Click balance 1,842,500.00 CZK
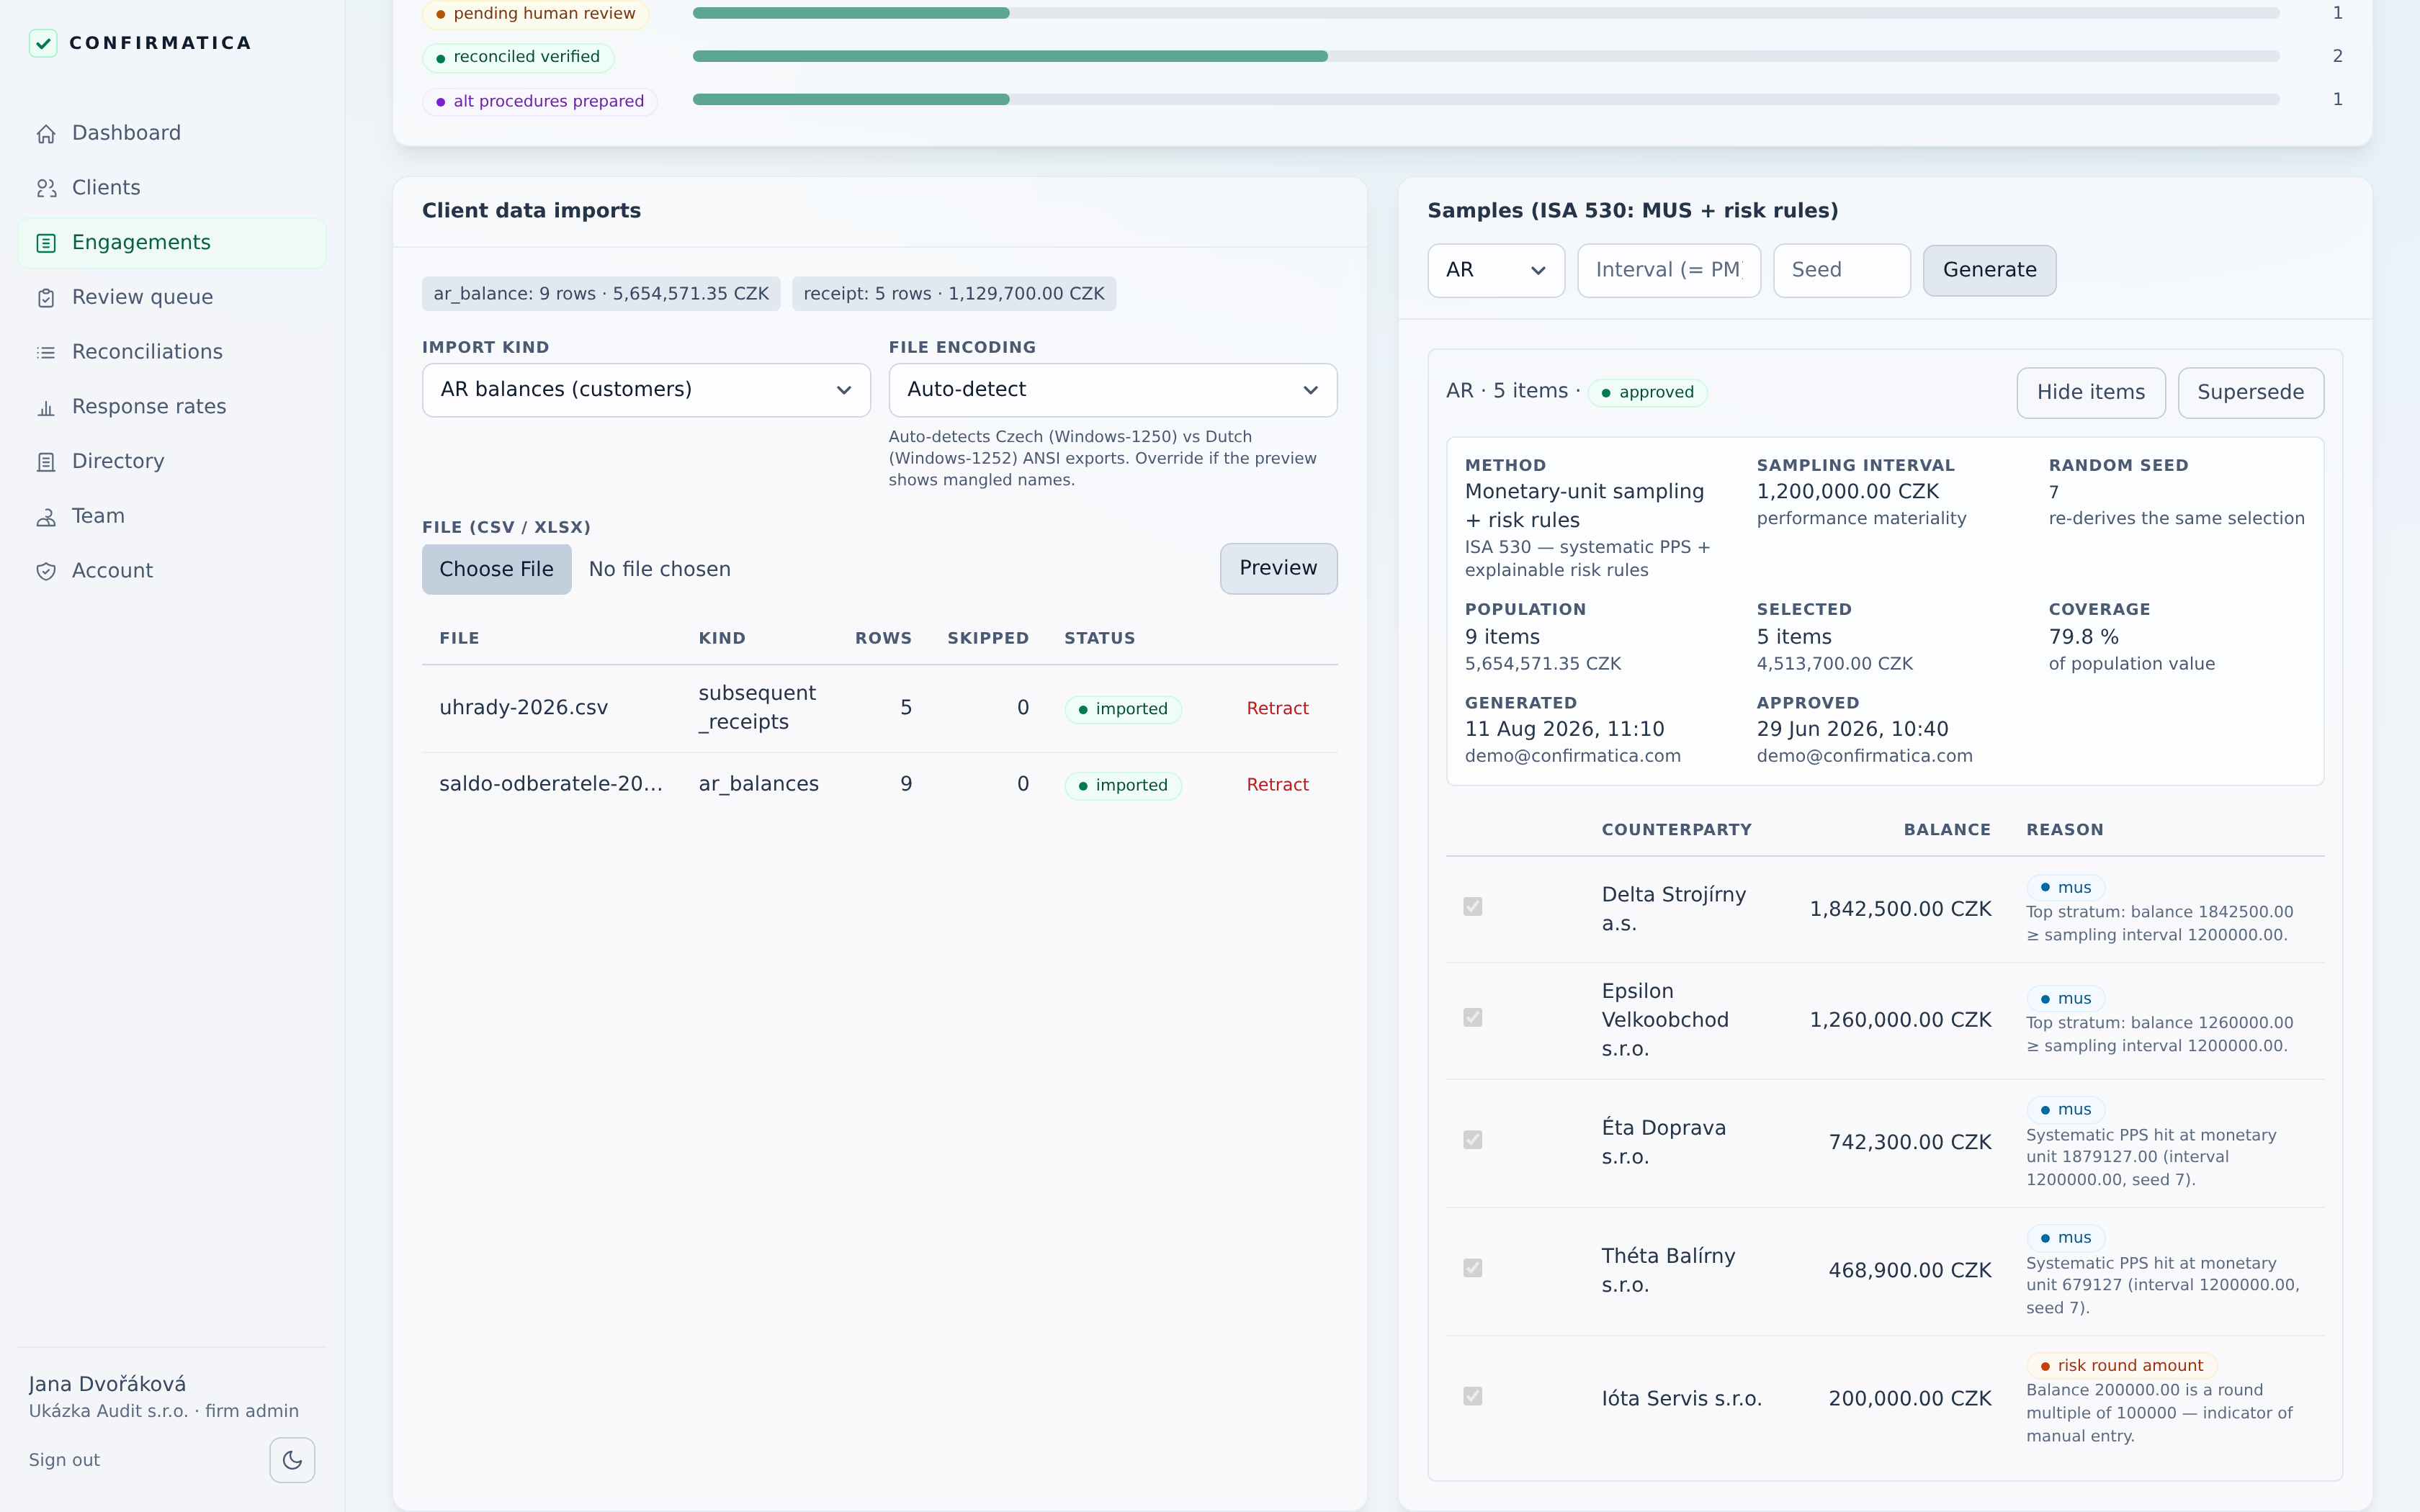 pos(1900,909)
